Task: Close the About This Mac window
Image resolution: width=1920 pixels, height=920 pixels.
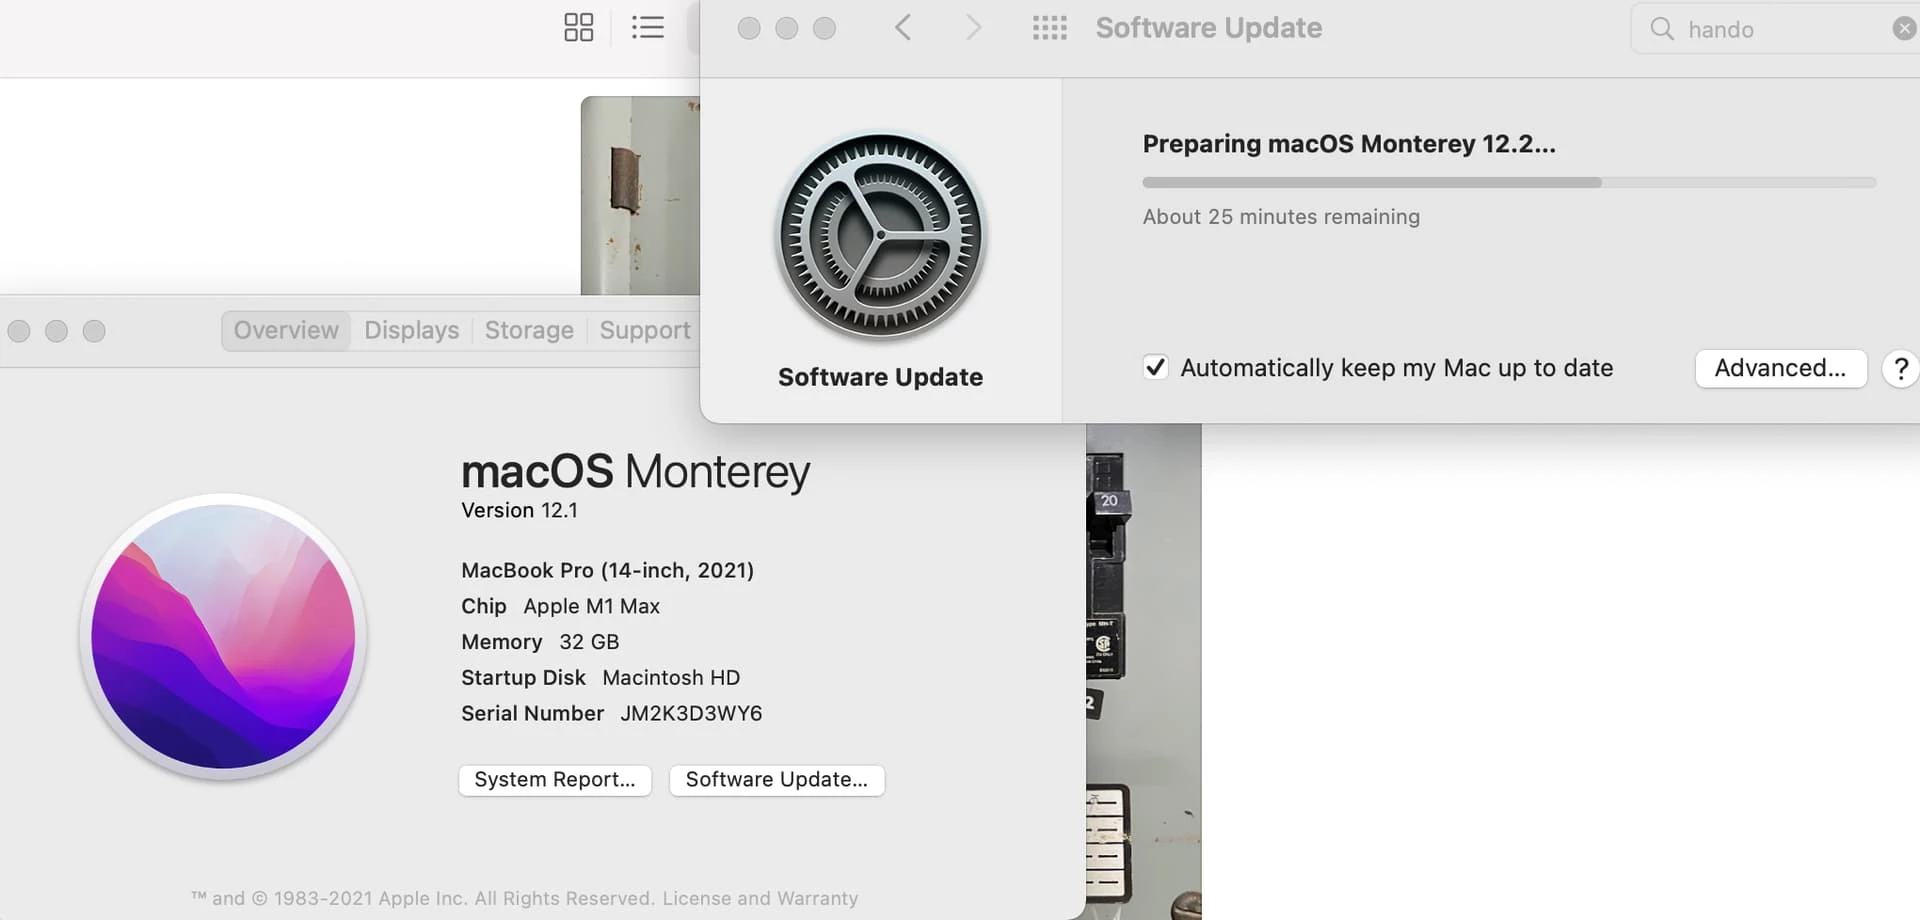Action: (19, 331)
